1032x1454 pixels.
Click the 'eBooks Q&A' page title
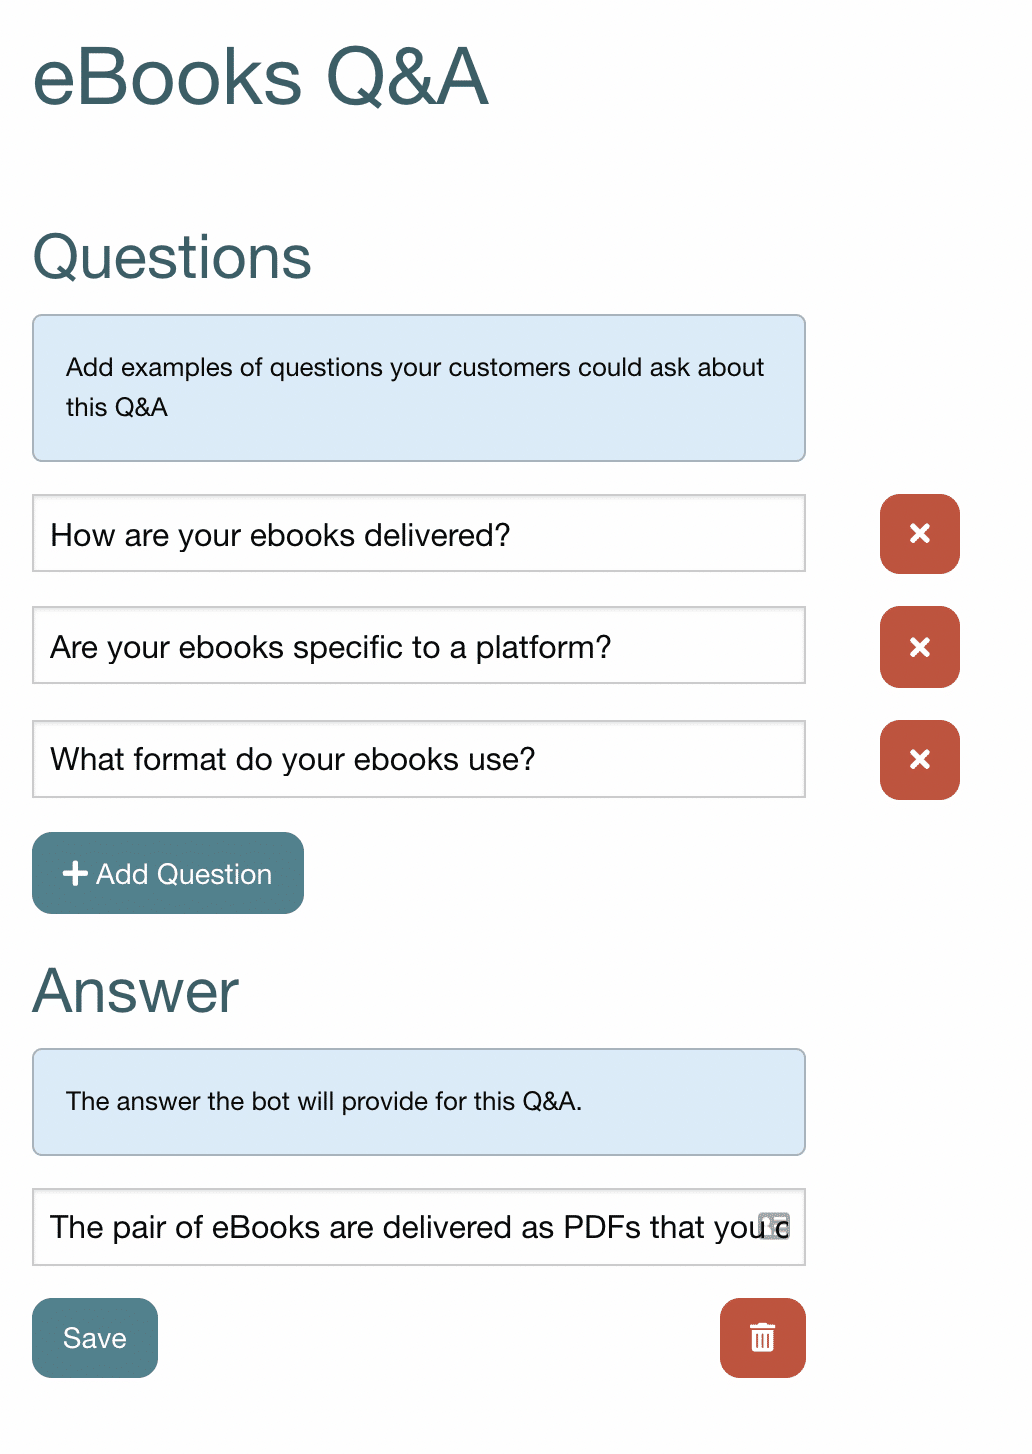pyautogui.click(x=260, y=78)
